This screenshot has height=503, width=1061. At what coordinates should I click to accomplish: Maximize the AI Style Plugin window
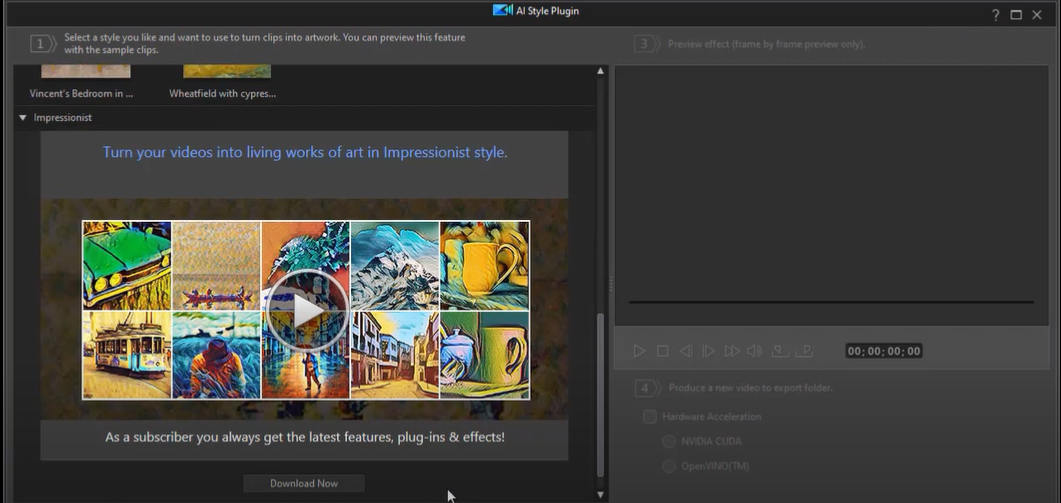click(1016, 15)
